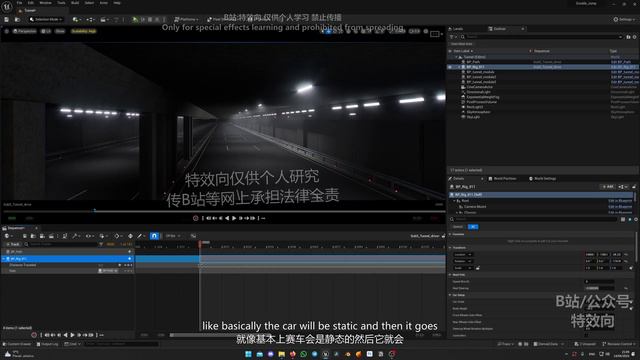
Task: Switch to the World Partition tab
Action: tap(503, 178)
